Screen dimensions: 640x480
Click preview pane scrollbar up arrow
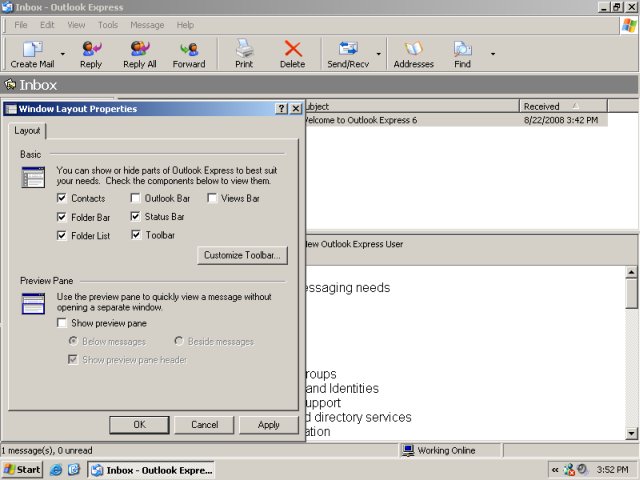(631, 272)
